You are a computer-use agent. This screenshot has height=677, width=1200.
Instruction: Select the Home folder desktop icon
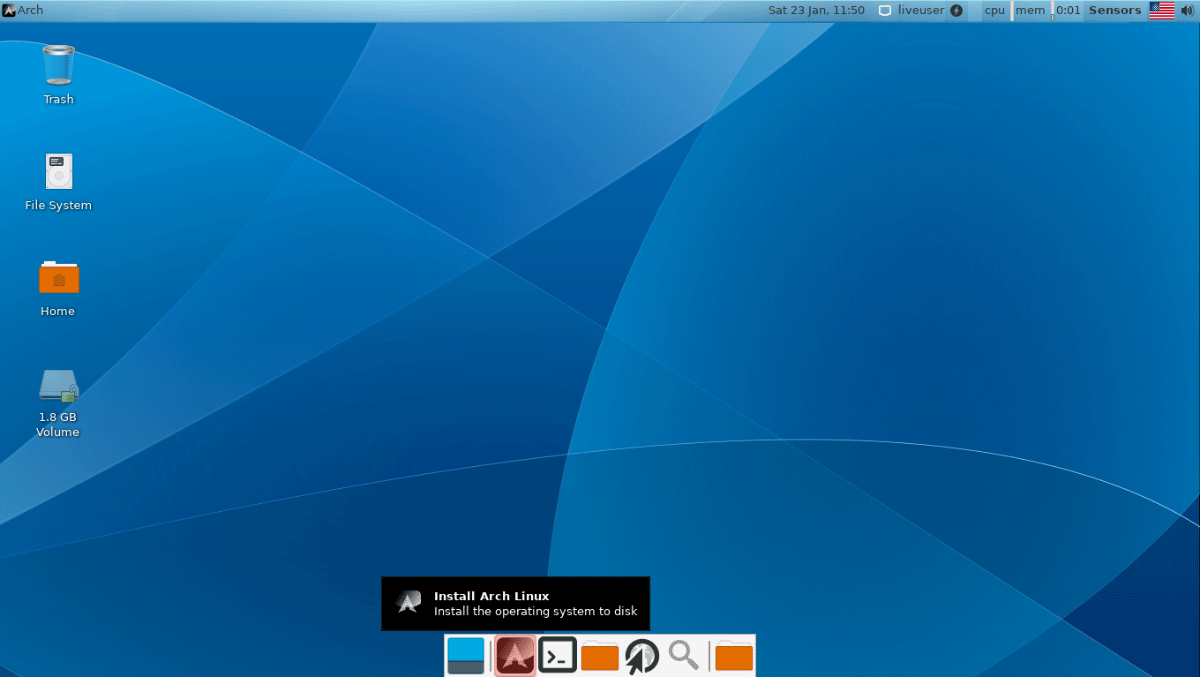[x=58, y=277]
